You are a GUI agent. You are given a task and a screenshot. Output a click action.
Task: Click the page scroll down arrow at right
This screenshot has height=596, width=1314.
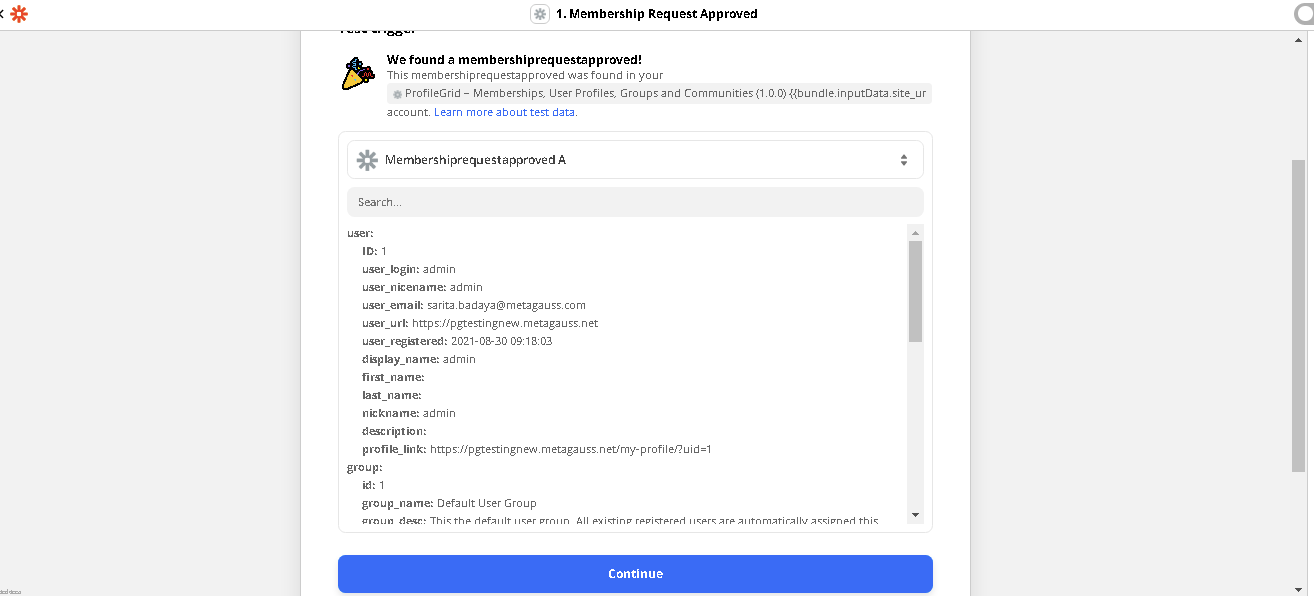click(x=1298, y=588)
